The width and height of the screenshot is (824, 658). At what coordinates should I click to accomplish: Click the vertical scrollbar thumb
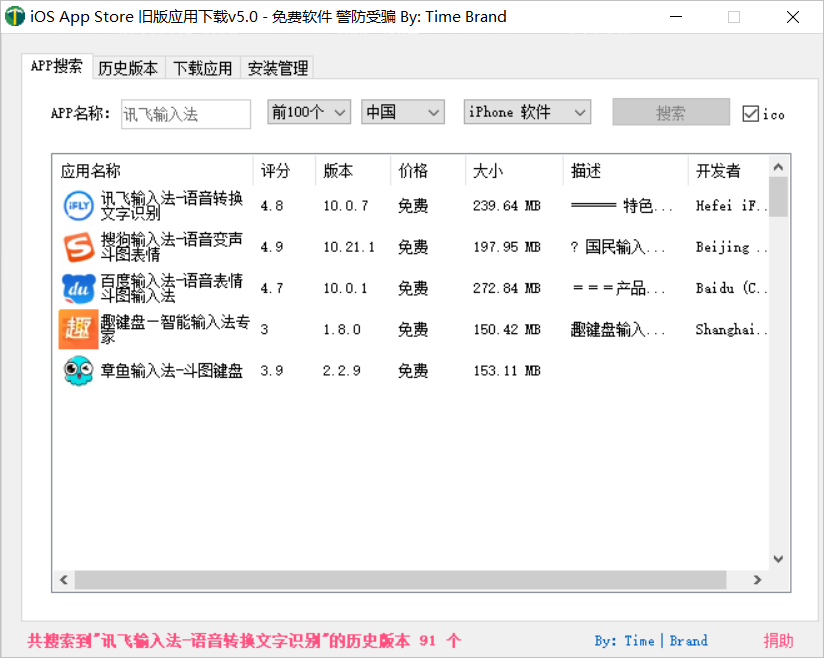(x=779, y=196)
